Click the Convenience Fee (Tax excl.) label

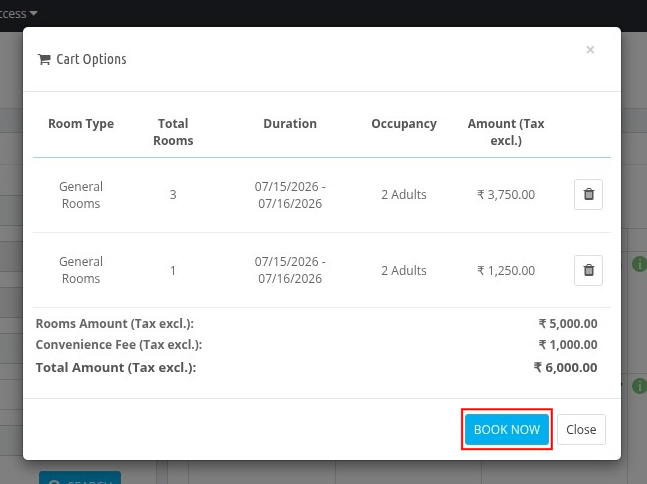[119, 345]
